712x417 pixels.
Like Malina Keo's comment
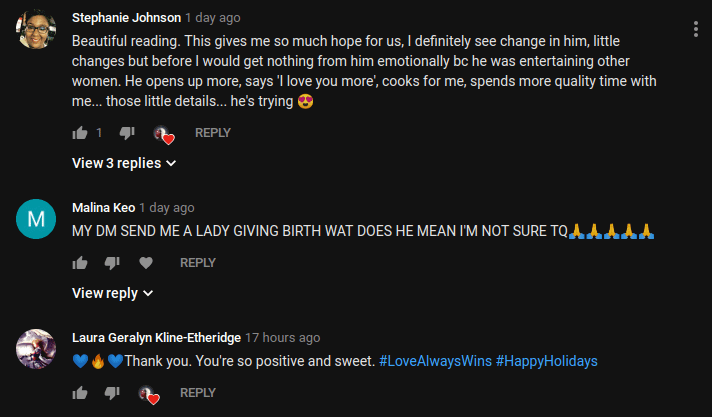[x=80, y=263]
